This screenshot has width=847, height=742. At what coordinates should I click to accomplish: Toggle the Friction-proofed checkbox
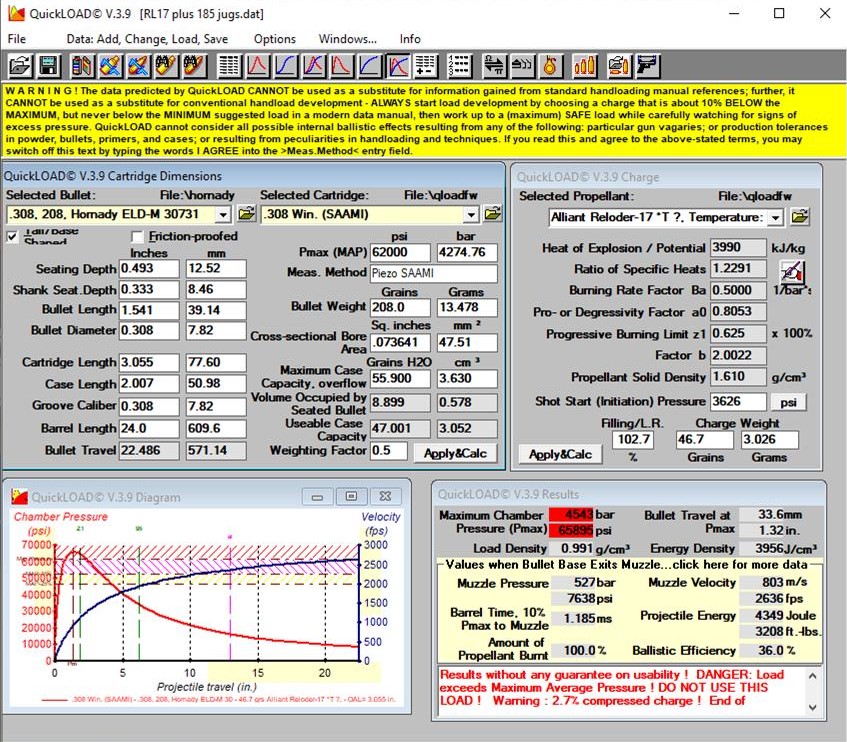pyautogui.click(x=139, y=237)
